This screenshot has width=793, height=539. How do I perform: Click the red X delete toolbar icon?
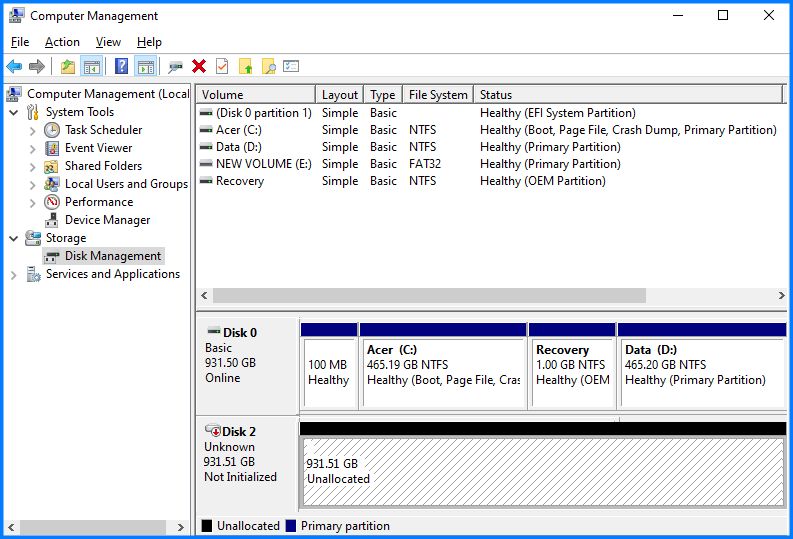point(199,67)
